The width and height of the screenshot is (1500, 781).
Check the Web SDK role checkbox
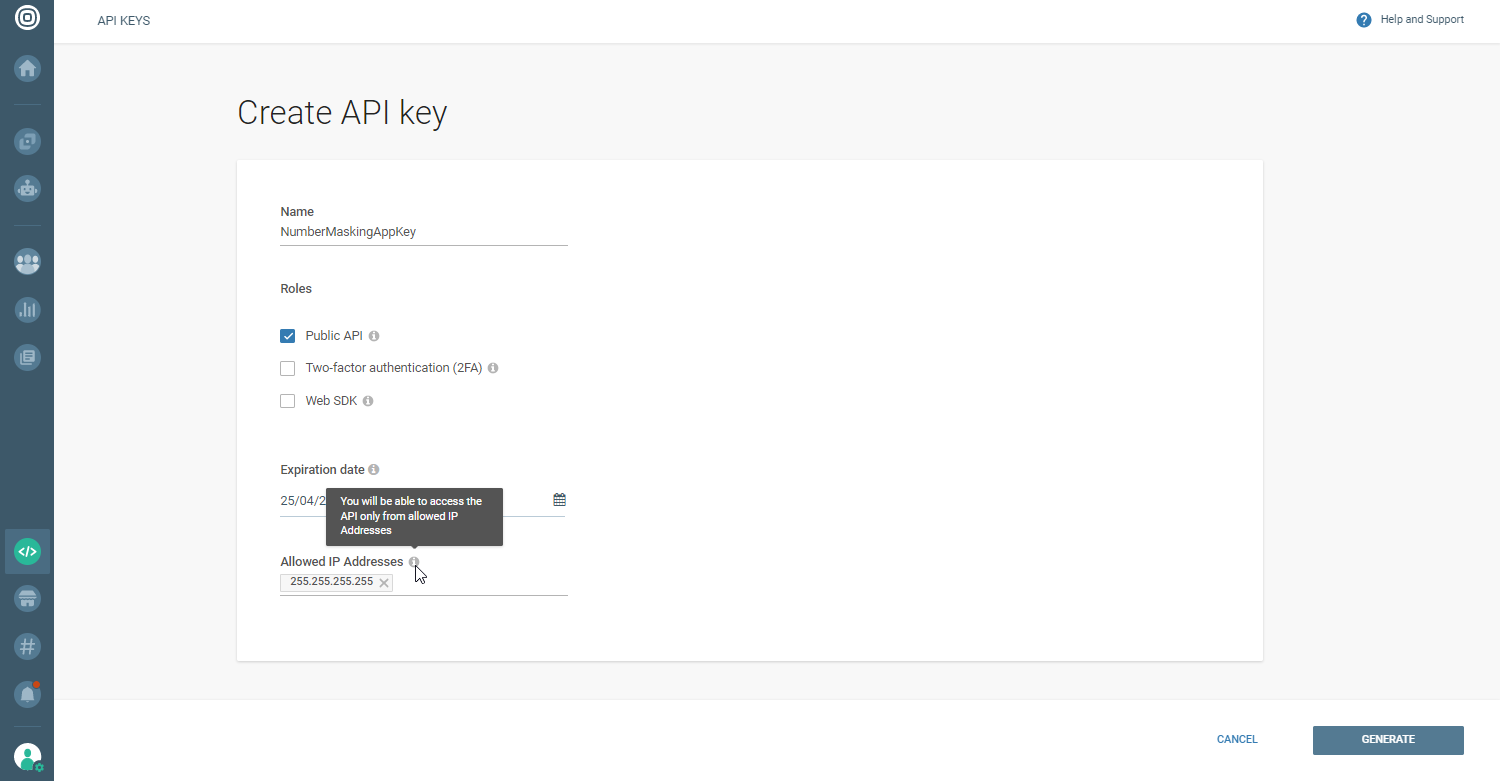pyautogui.click(x=288, y=401)
